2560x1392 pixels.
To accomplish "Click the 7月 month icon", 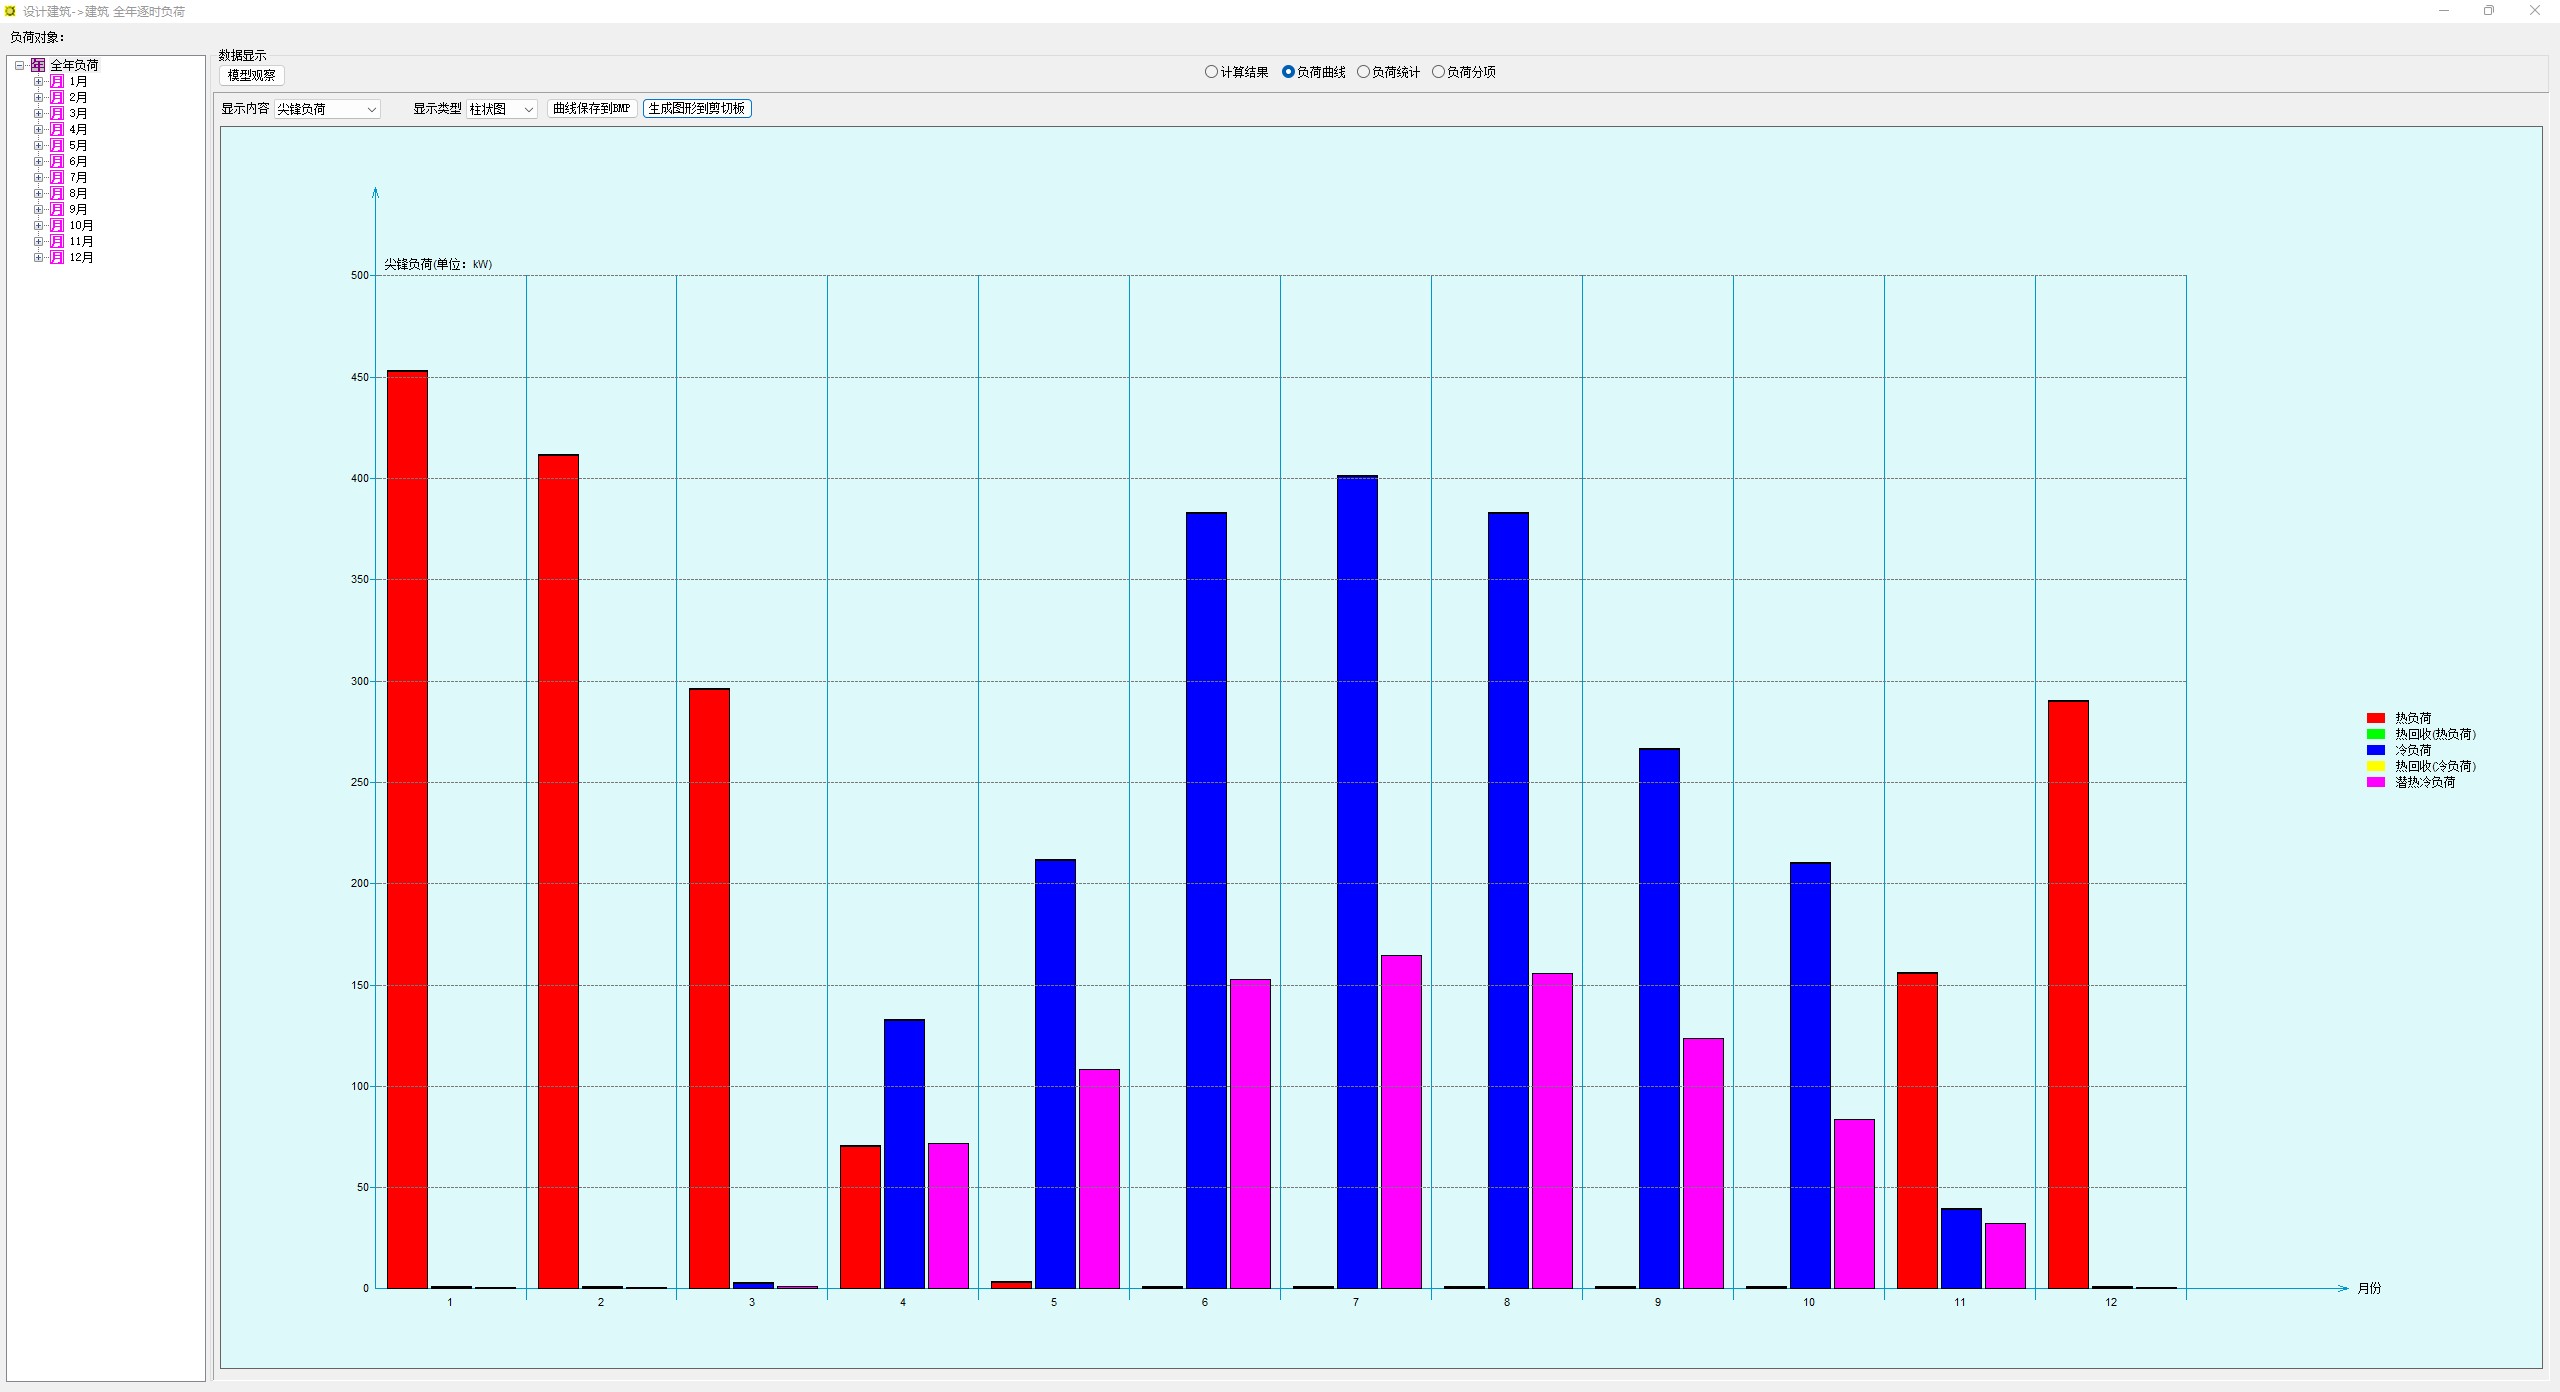I will point(57,177).
